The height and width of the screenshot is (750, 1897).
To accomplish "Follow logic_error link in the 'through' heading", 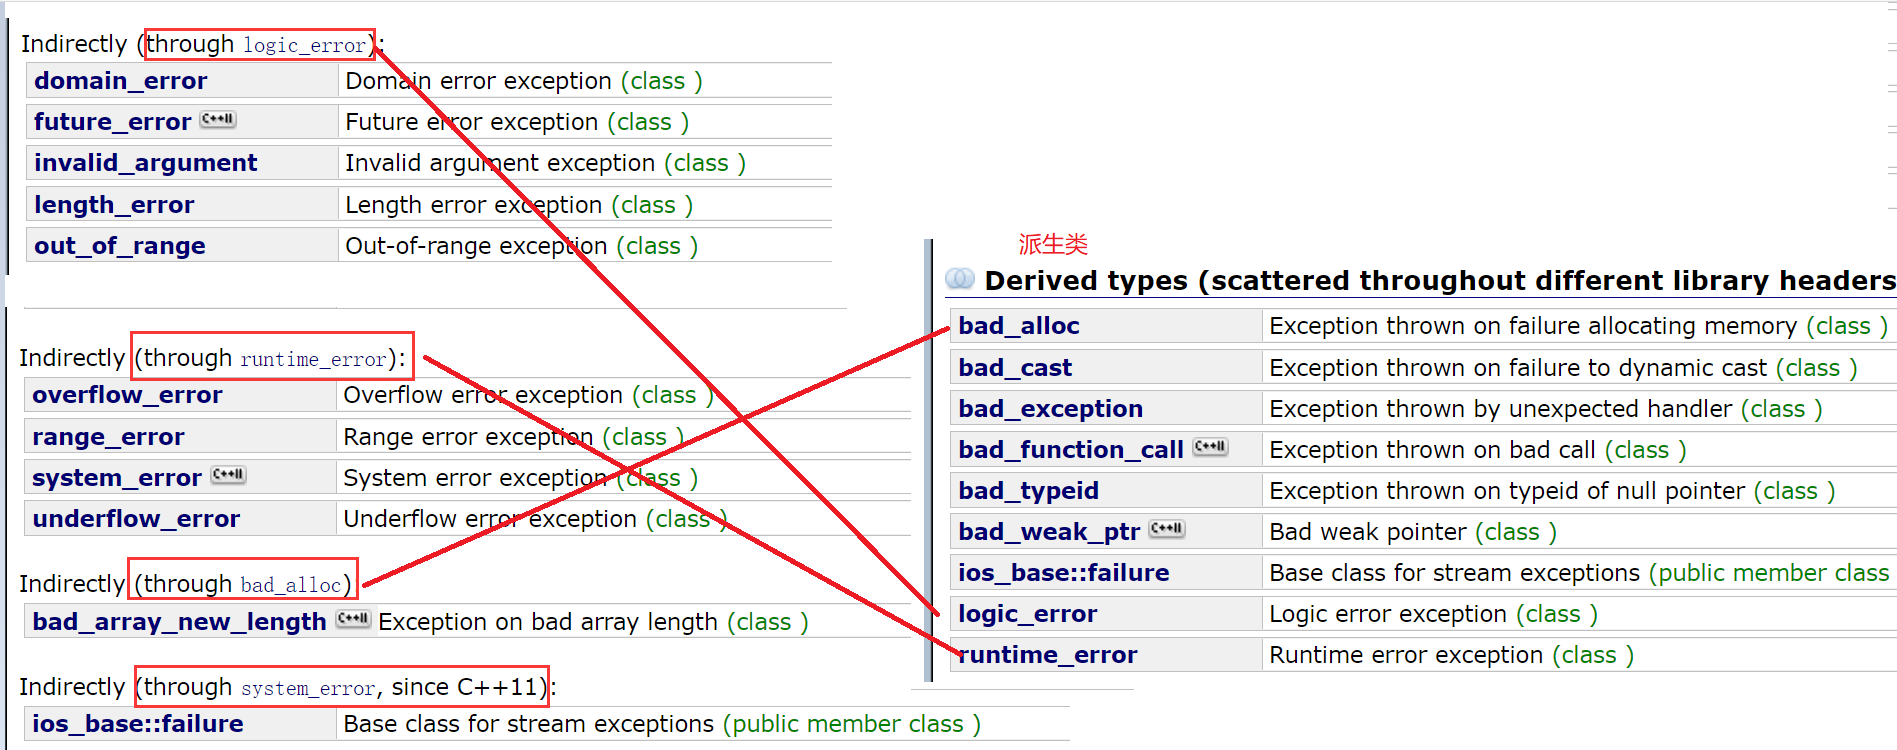I will pyautogui.click(x=304, y=45).
